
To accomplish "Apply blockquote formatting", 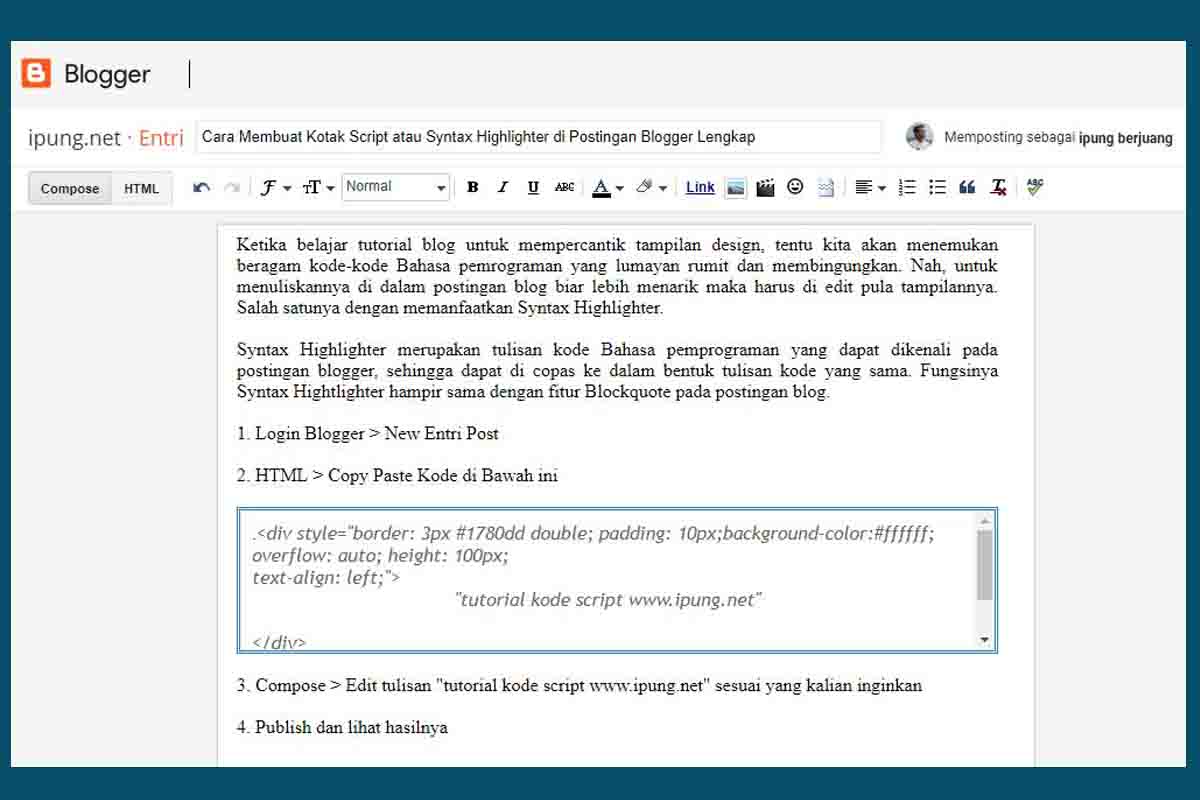I will [967, 187].
